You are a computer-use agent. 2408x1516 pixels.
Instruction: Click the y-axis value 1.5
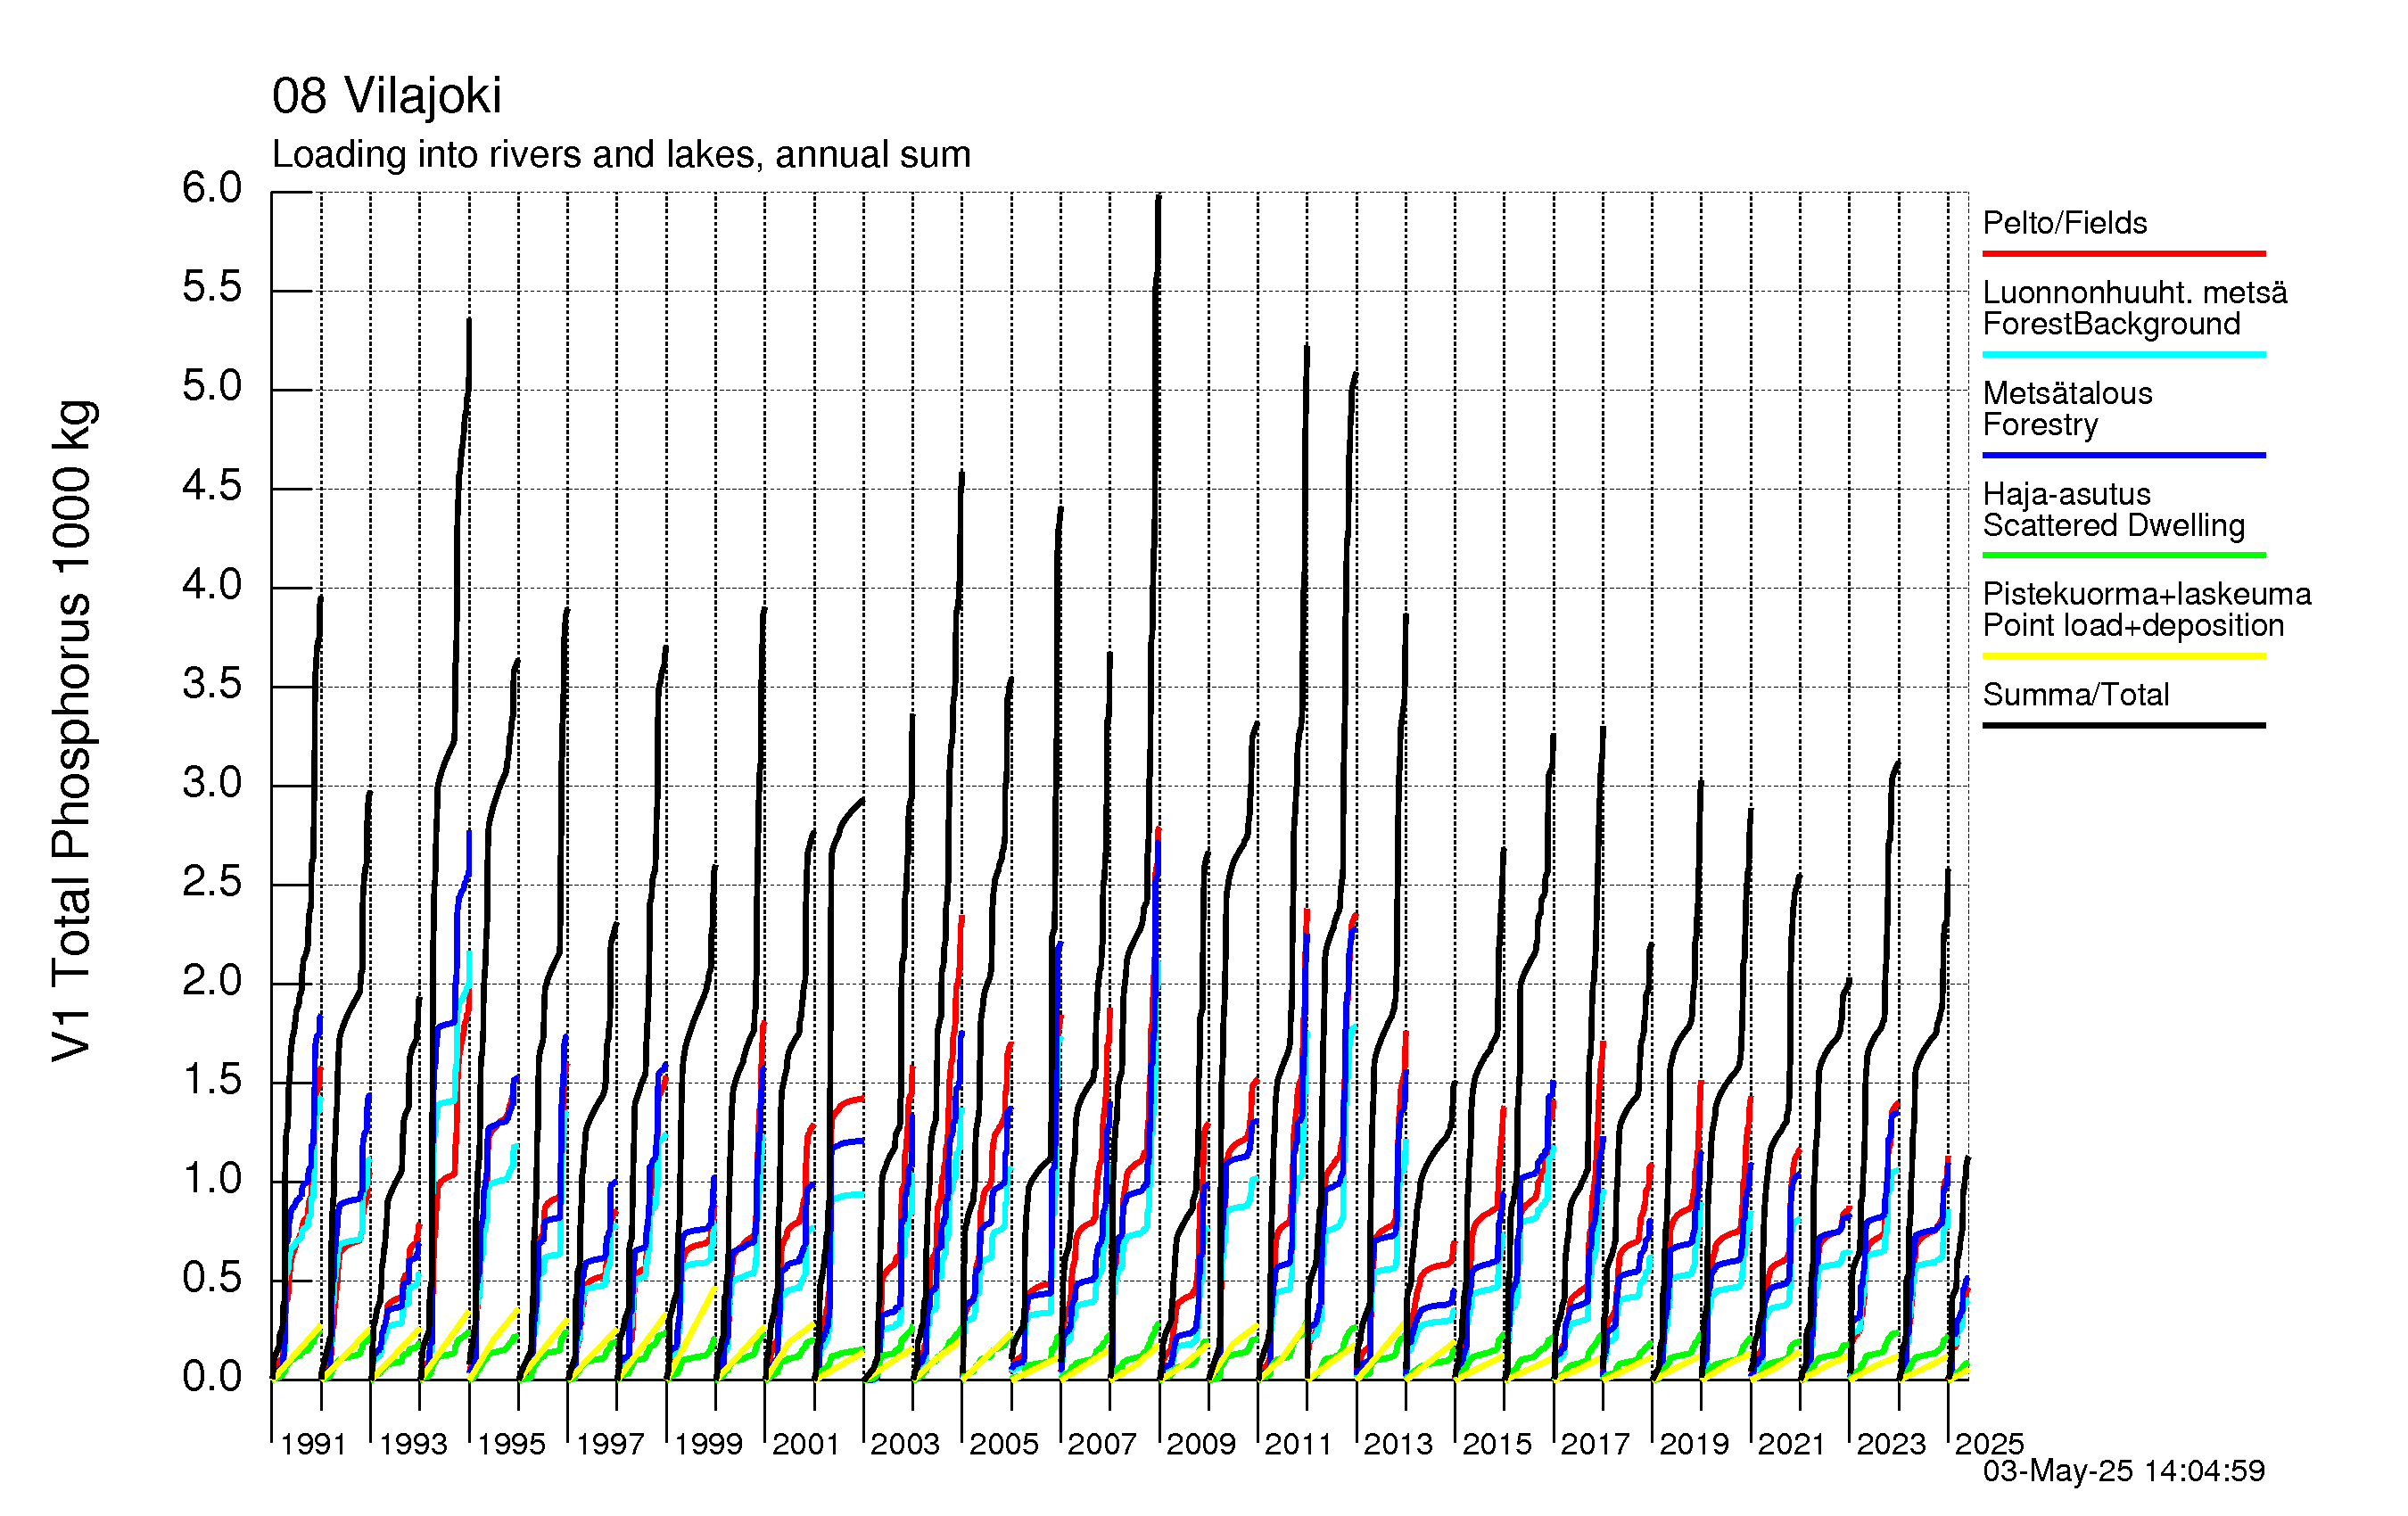(212, 1080)
